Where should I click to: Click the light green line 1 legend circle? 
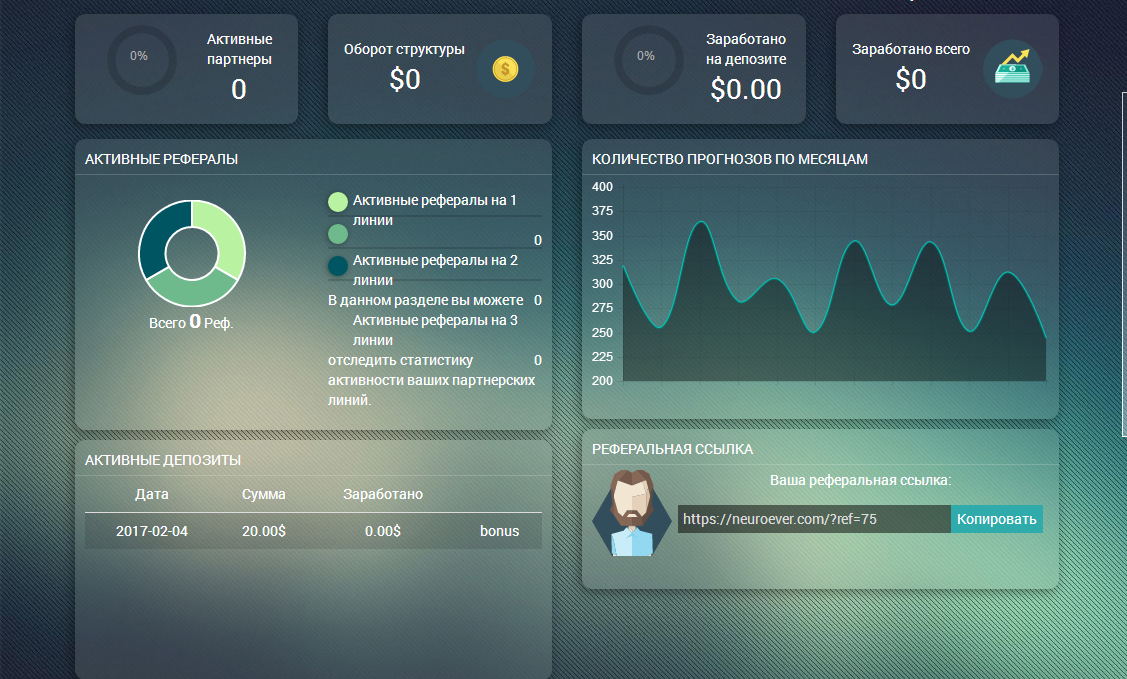pyautogui.click(x=338, y=202)
